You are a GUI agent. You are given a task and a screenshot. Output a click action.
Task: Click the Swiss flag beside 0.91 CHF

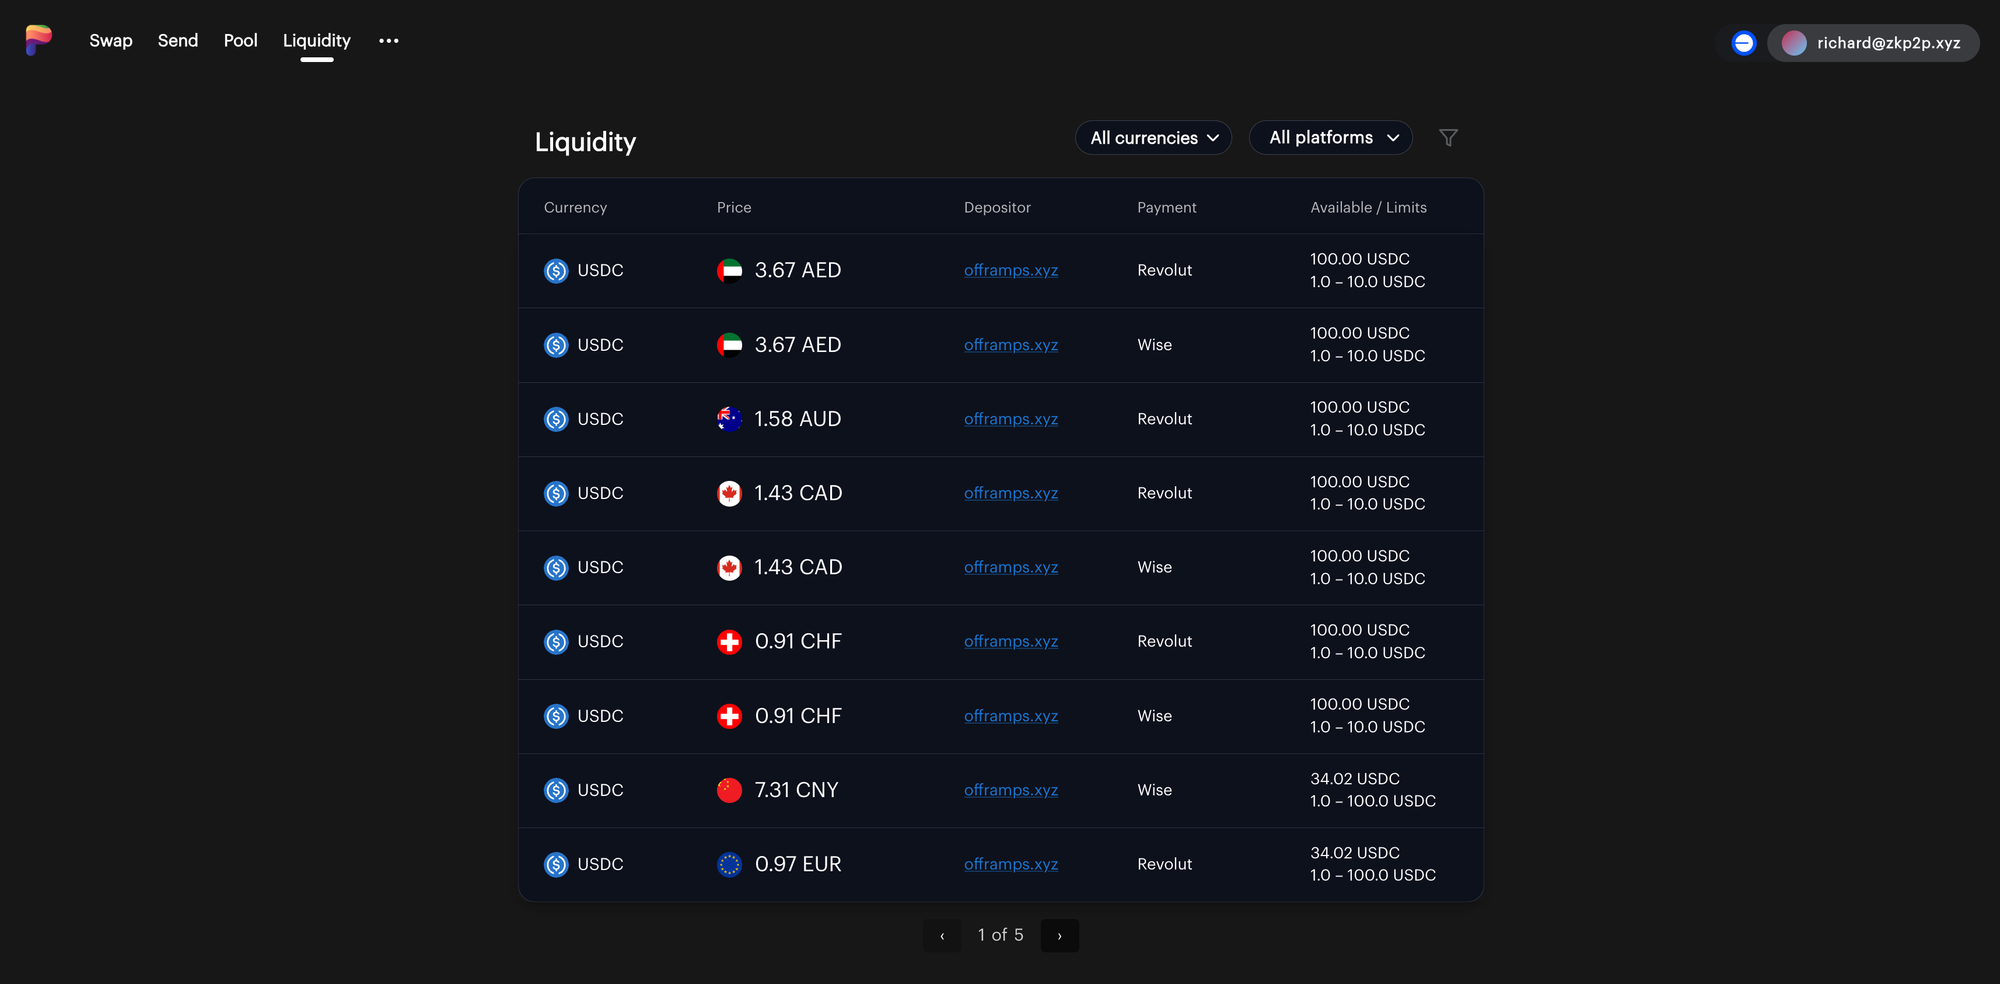coord(730,641)
